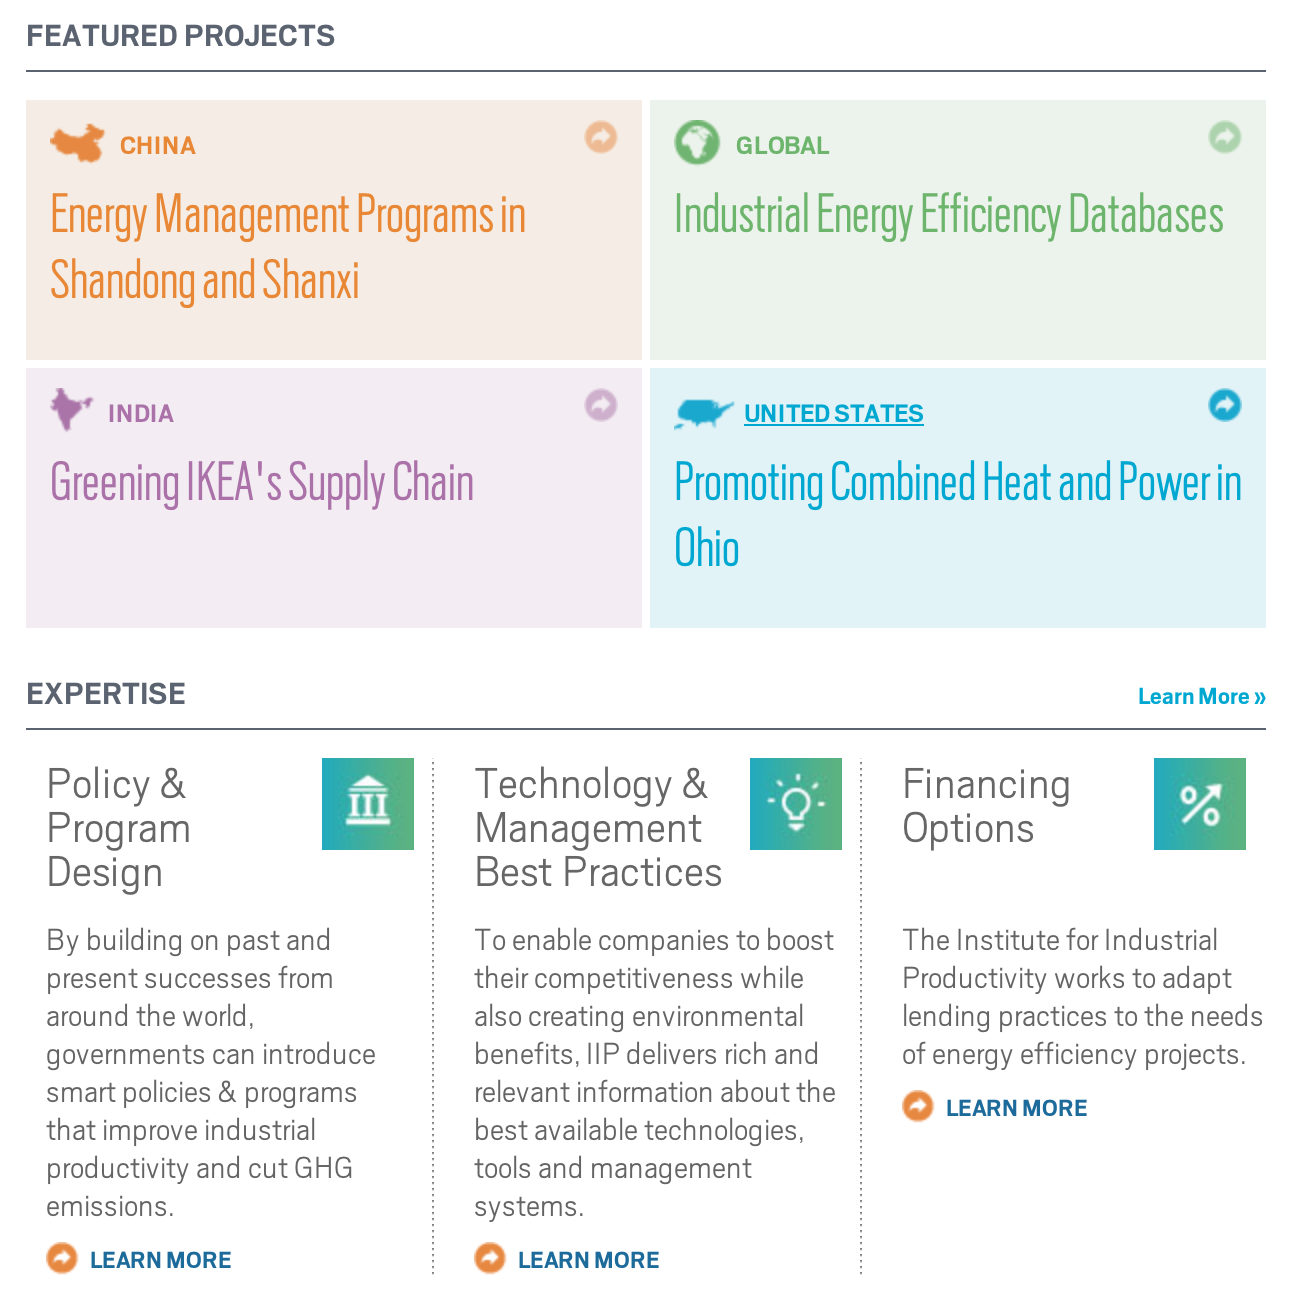This screenshot has height=1298, width=1292.
Task: Open Greening IKEA's Supply Chain project
Action: (x=262, y=484)
